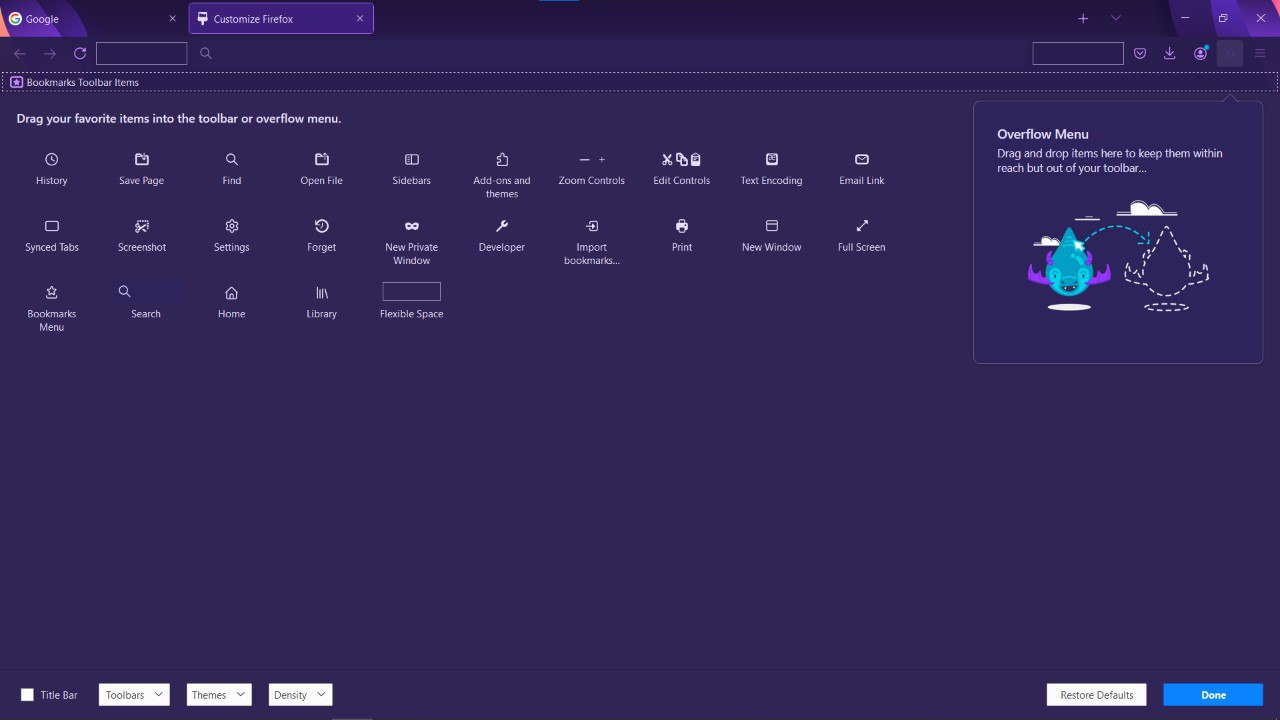
Task: Select the Edit Controls icons
Action: click(682, 159)
